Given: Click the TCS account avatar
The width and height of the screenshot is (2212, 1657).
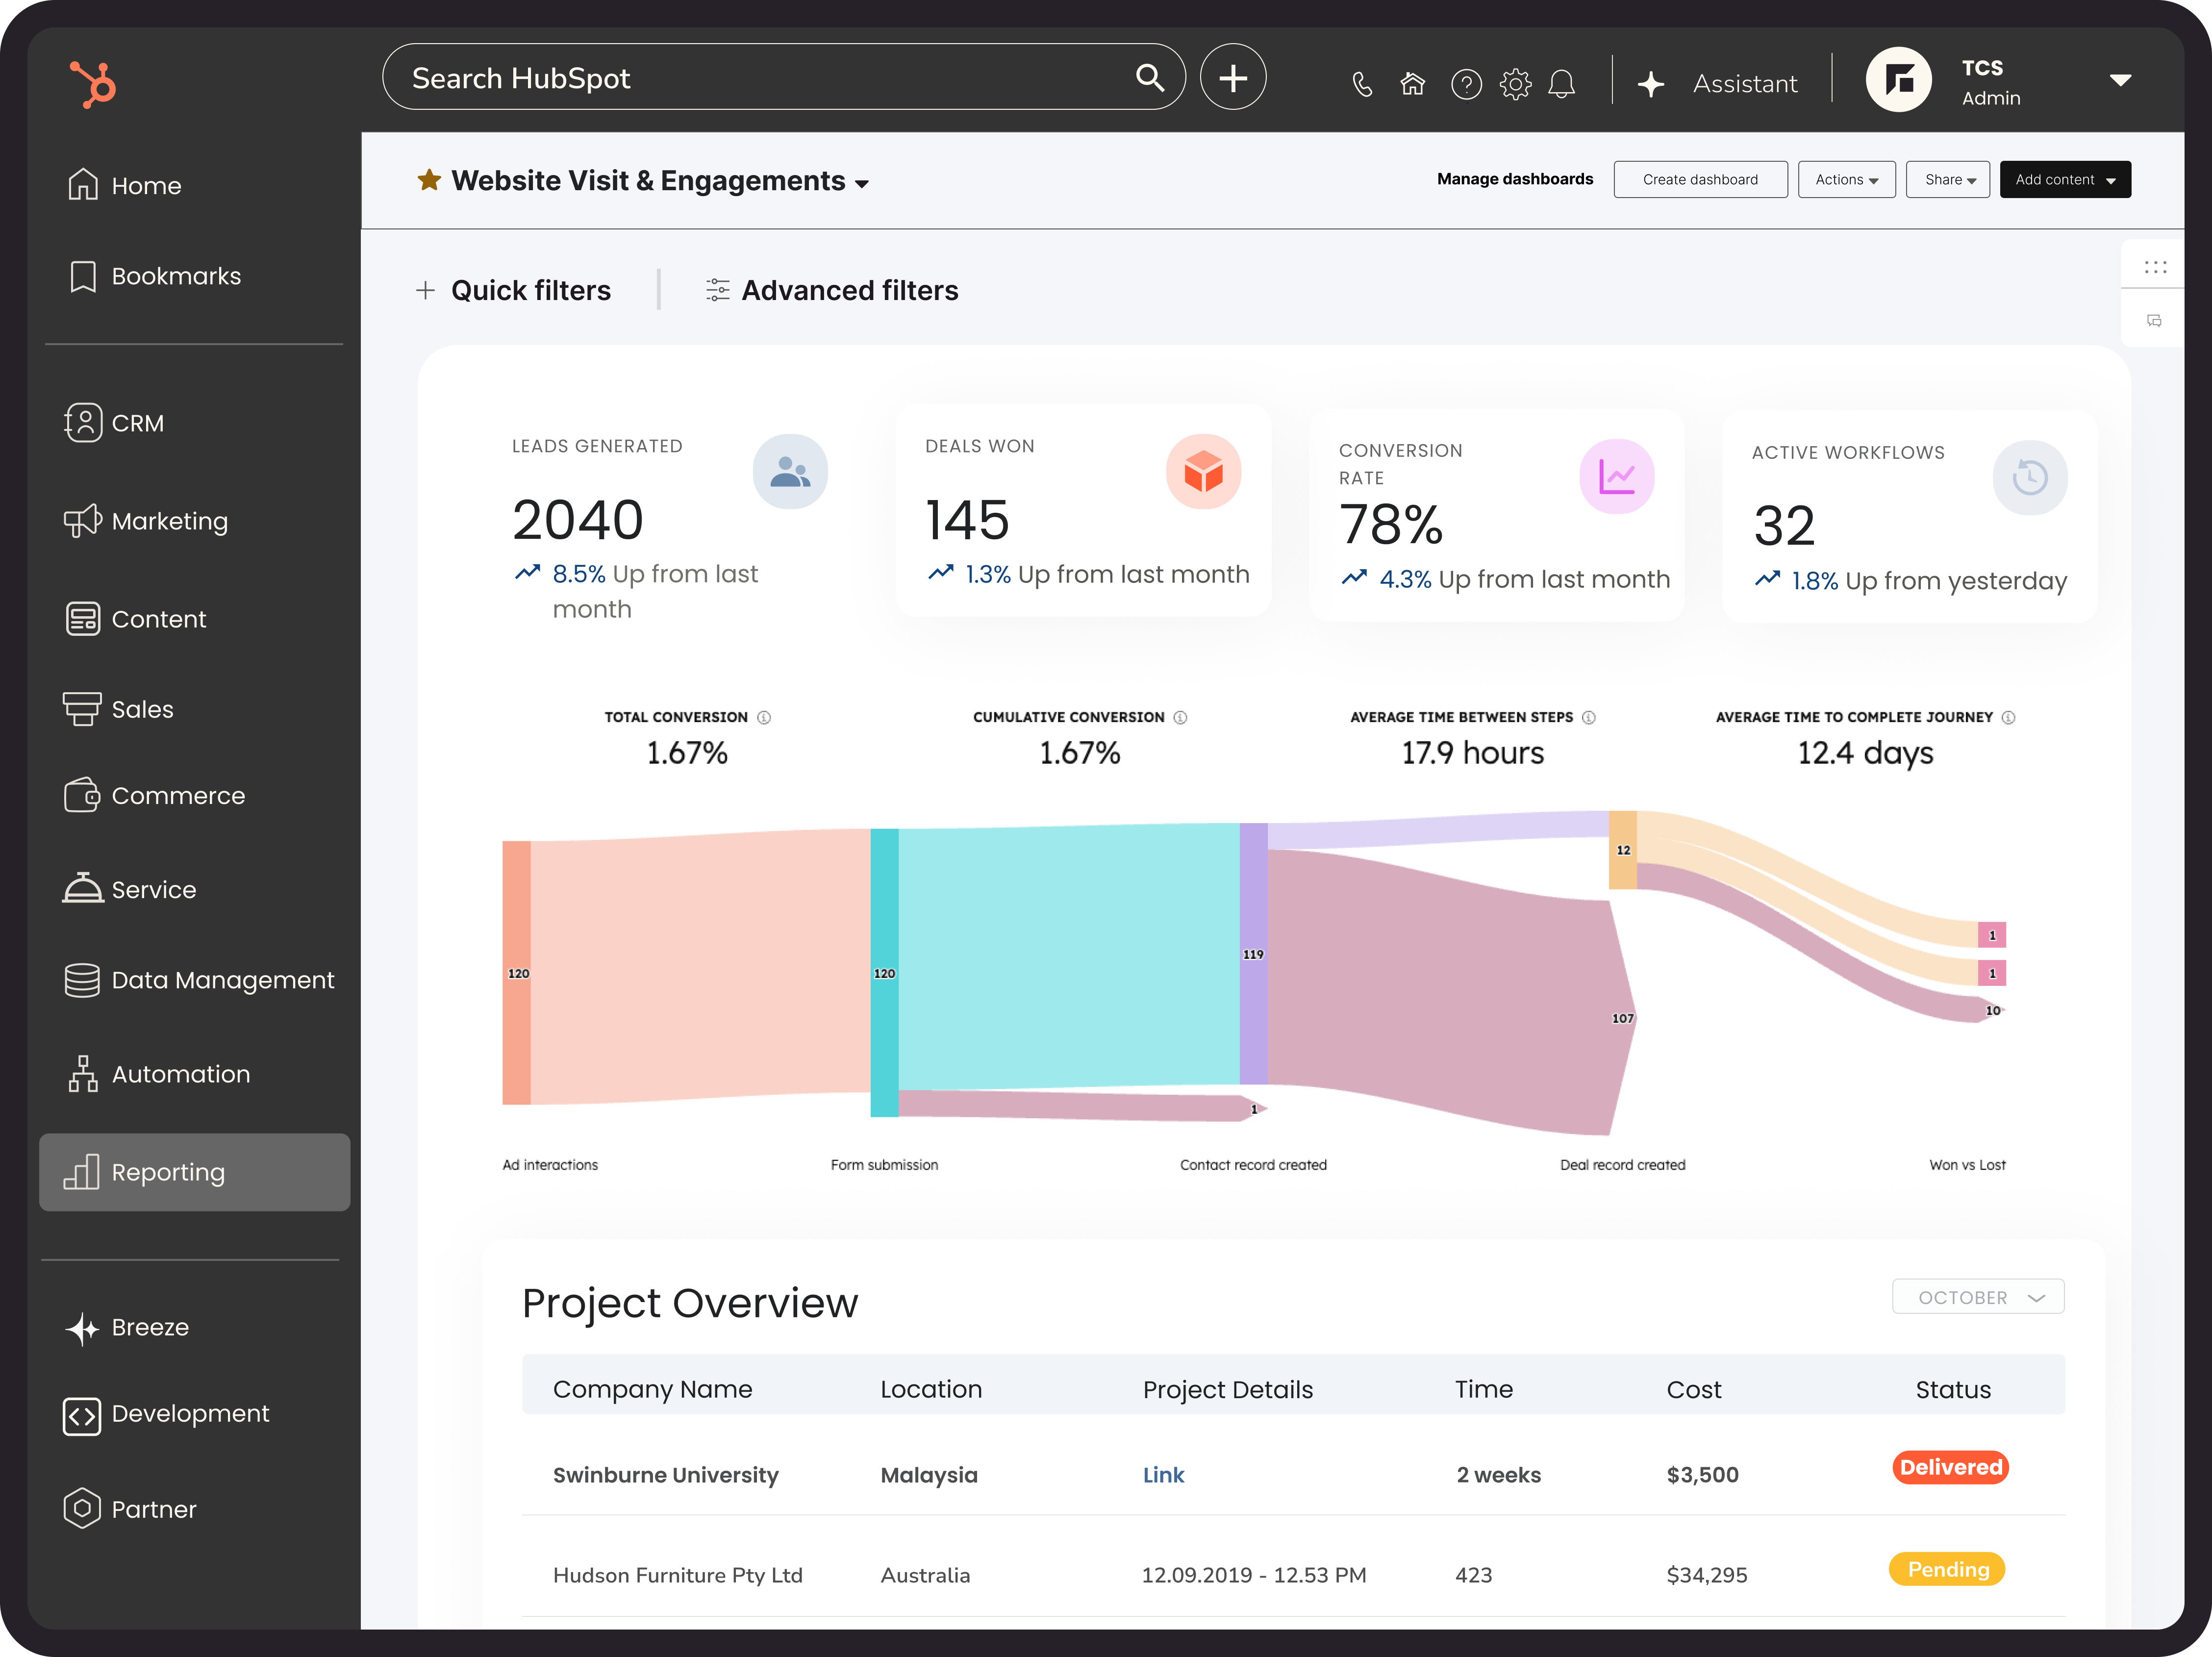Looking at the screenshot, I should click(1898, 80).
